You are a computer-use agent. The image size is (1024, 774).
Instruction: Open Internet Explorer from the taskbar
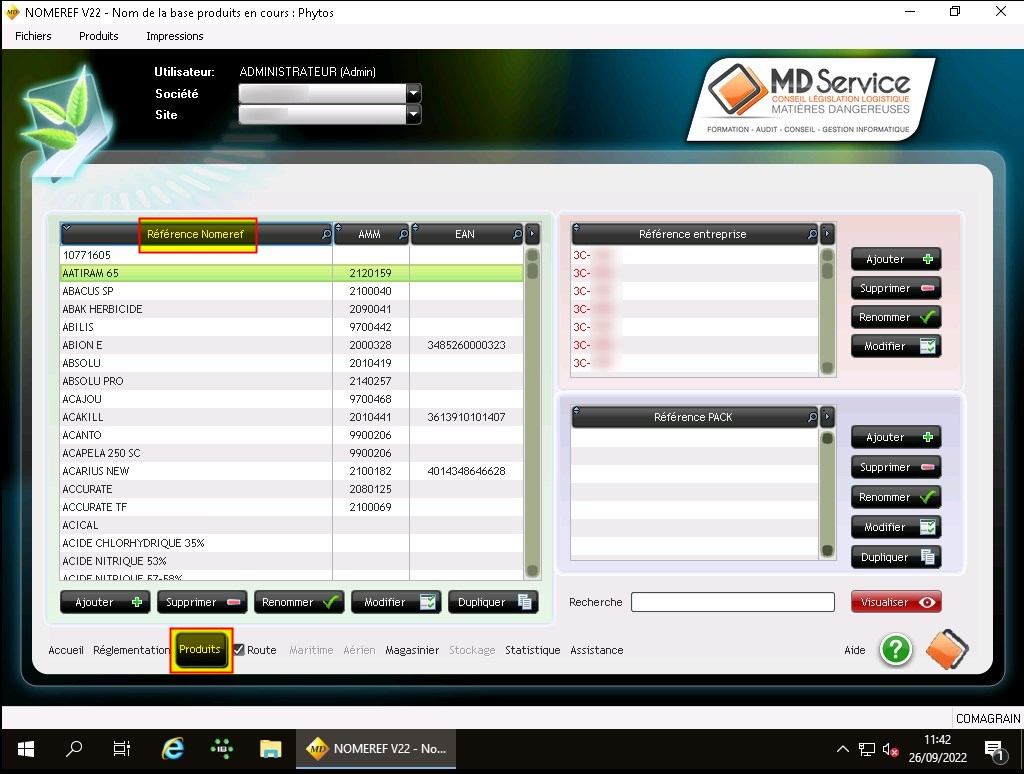[x=173, y=748]
